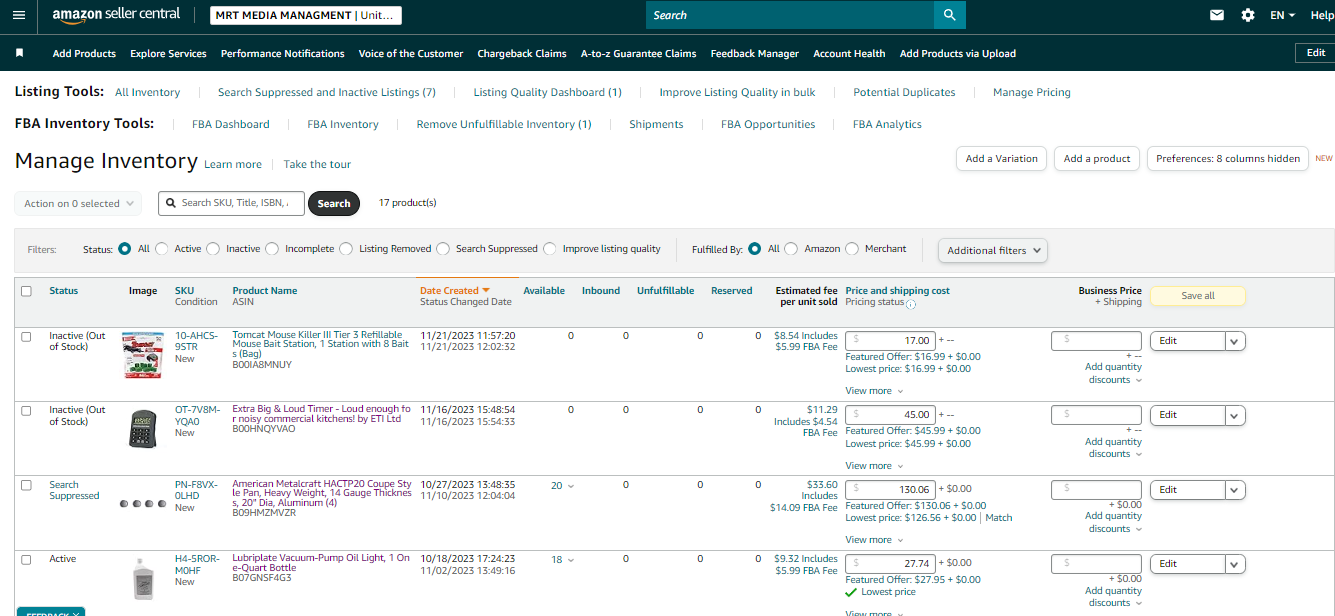Image resolution: width=1335 pixels, height=616 pixels.
Task: Click the Amazon Seller Central logo
Action: 116,15
